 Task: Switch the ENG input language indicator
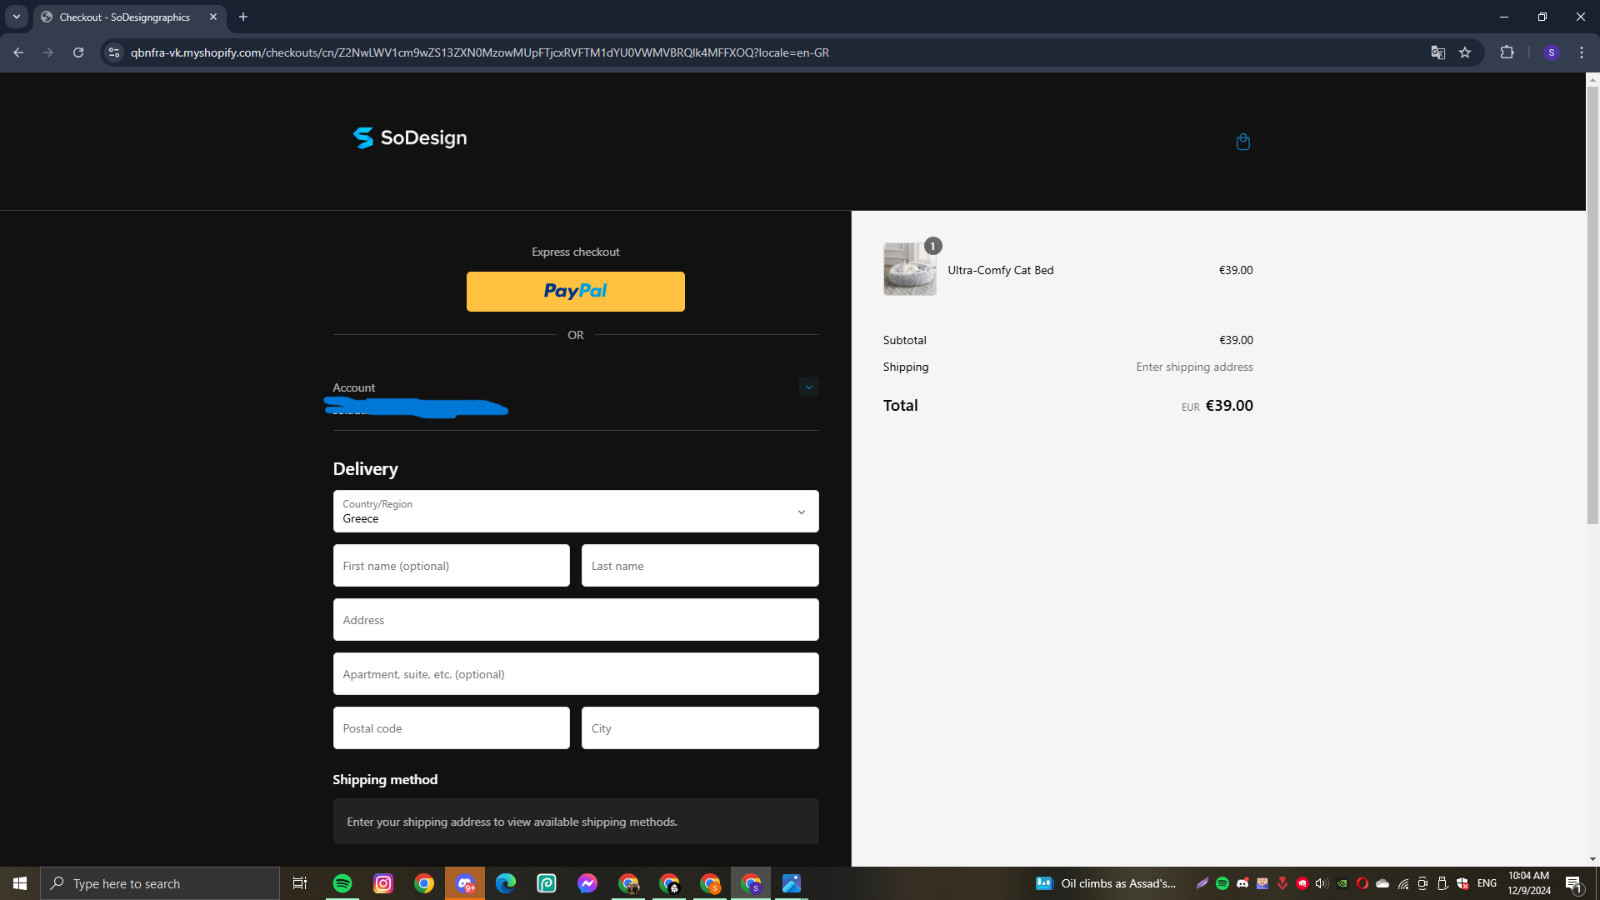click(1487, 883)
